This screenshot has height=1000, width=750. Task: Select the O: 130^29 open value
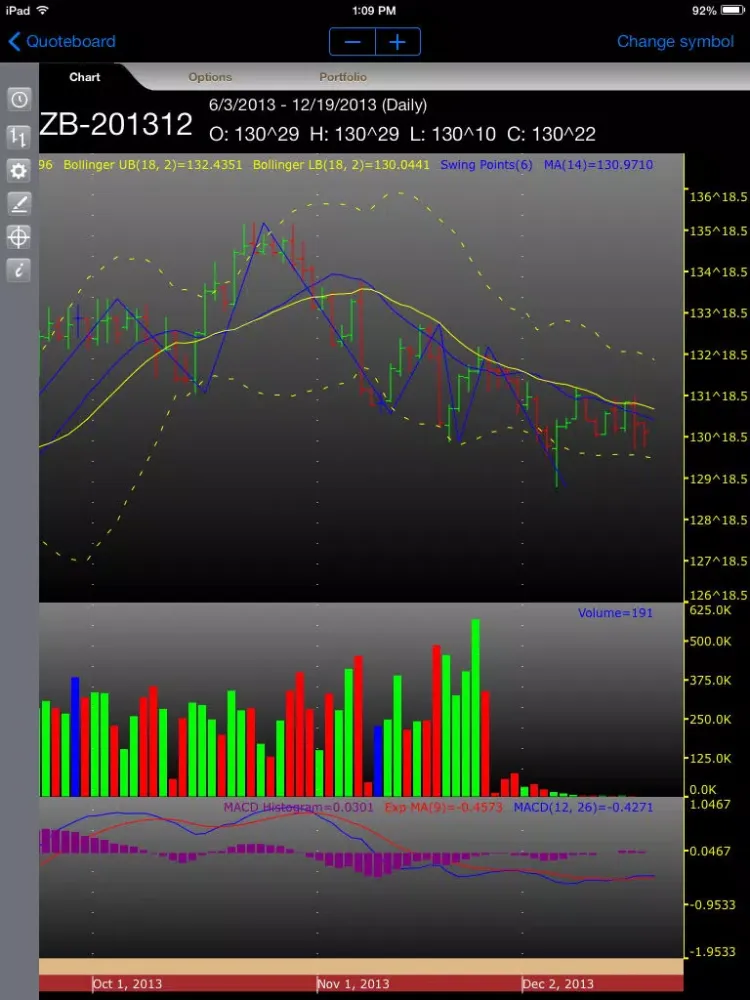tap(254, 134)
